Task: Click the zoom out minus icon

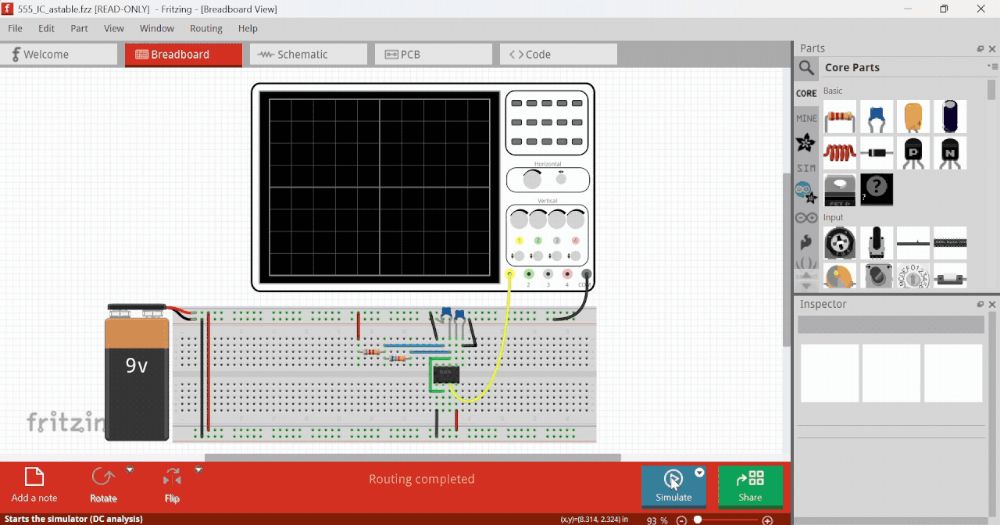Action: (x=681, y=521)
